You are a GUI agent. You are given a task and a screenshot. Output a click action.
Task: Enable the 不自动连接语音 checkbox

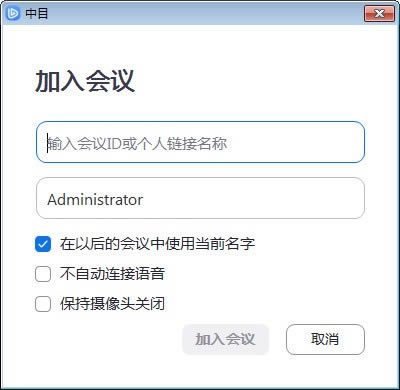pyautogui.click(x=43, y=274)
